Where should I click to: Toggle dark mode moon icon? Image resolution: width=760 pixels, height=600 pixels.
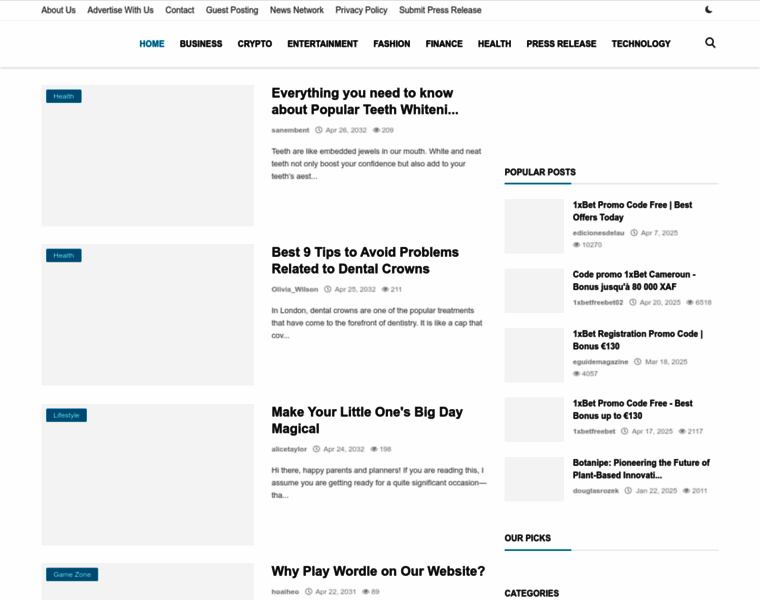pyautogui.click(x=709, y=10)
